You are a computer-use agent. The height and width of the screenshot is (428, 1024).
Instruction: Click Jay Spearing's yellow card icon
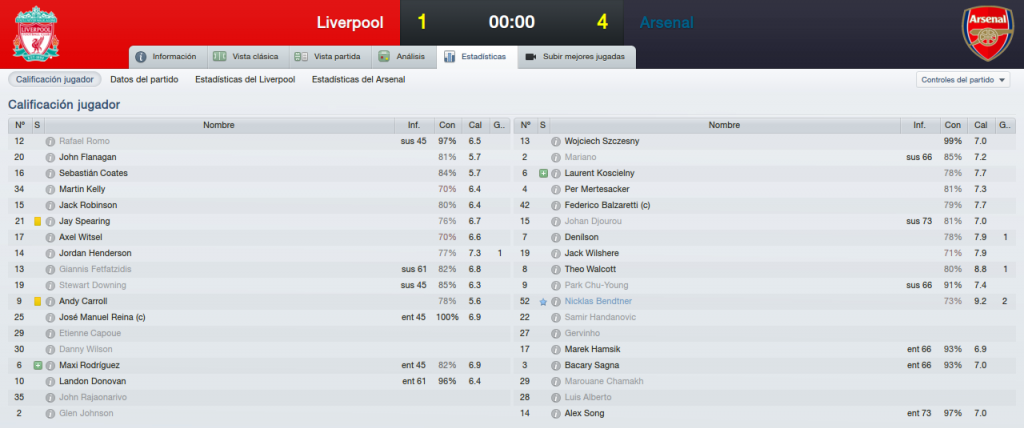click(x=37, y=222)
